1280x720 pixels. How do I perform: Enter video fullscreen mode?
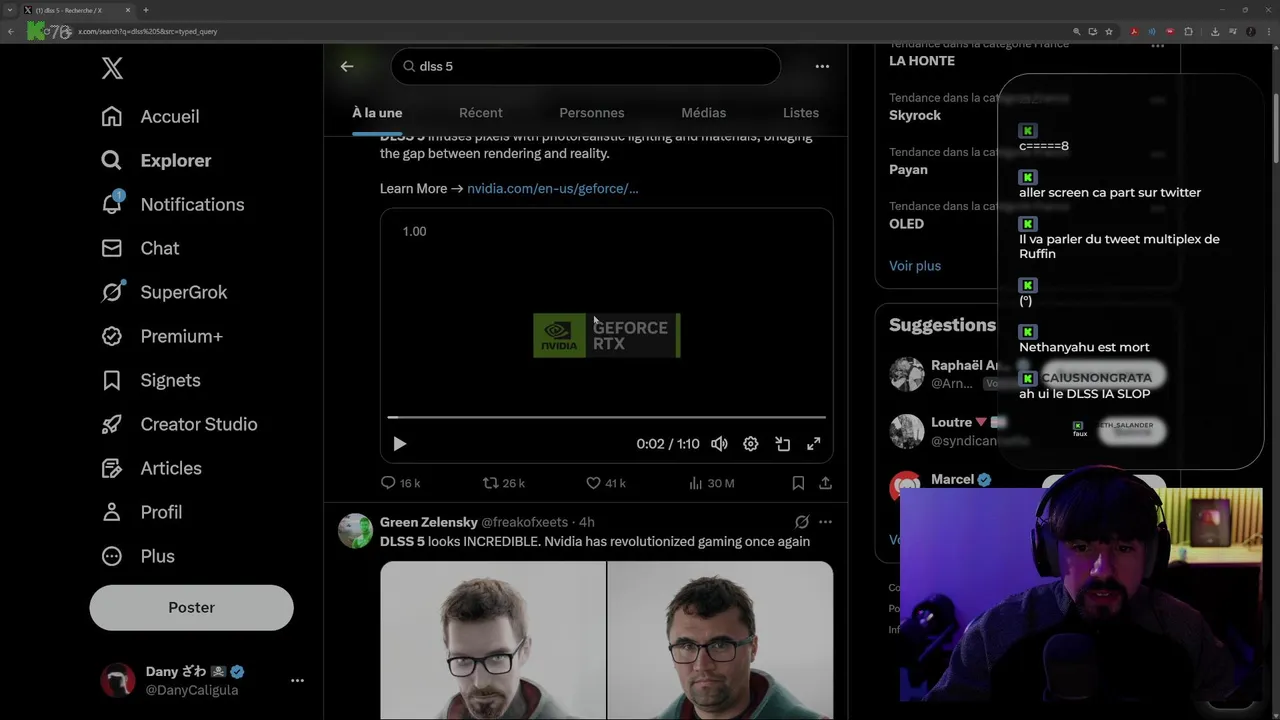click(814, 444)
